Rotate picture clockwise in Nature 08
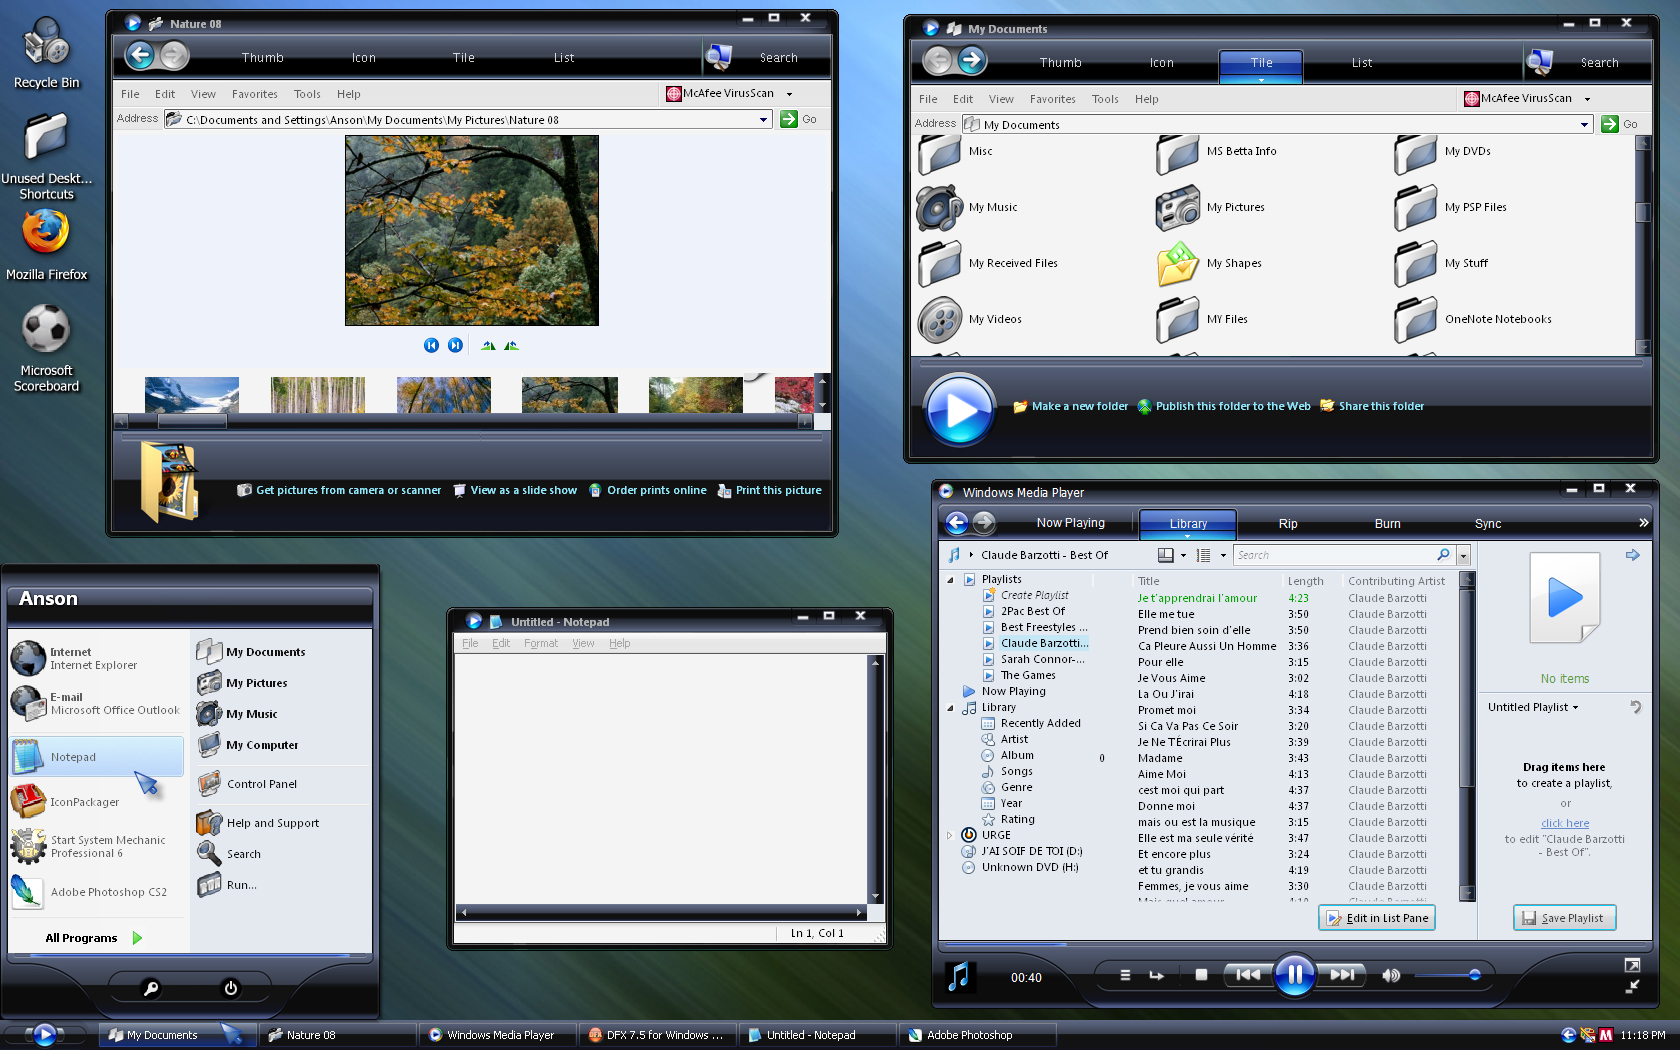Screen dimensions: 1680x1050 tap(488, 345)
